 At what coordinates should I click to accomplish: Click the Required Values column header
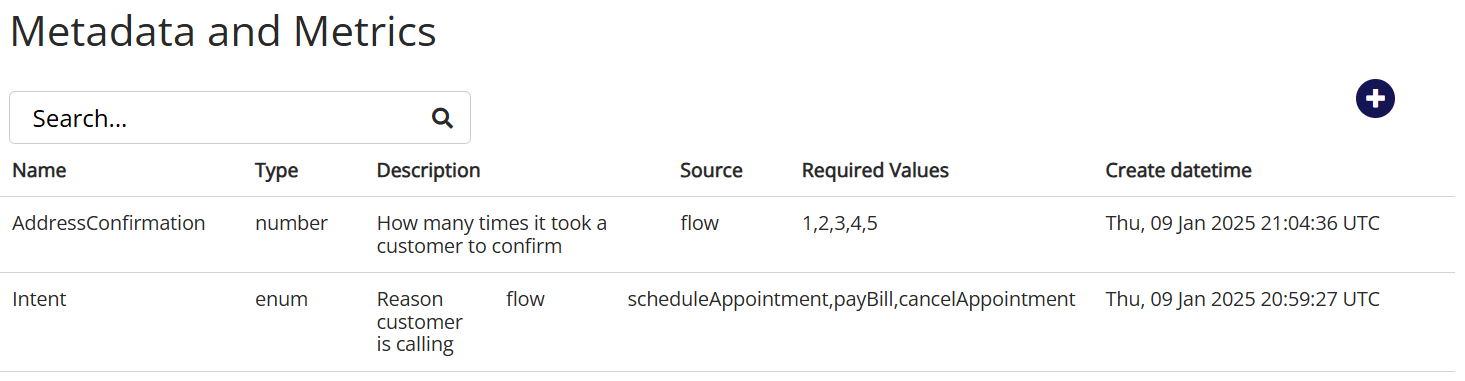(x=875, y=170)
